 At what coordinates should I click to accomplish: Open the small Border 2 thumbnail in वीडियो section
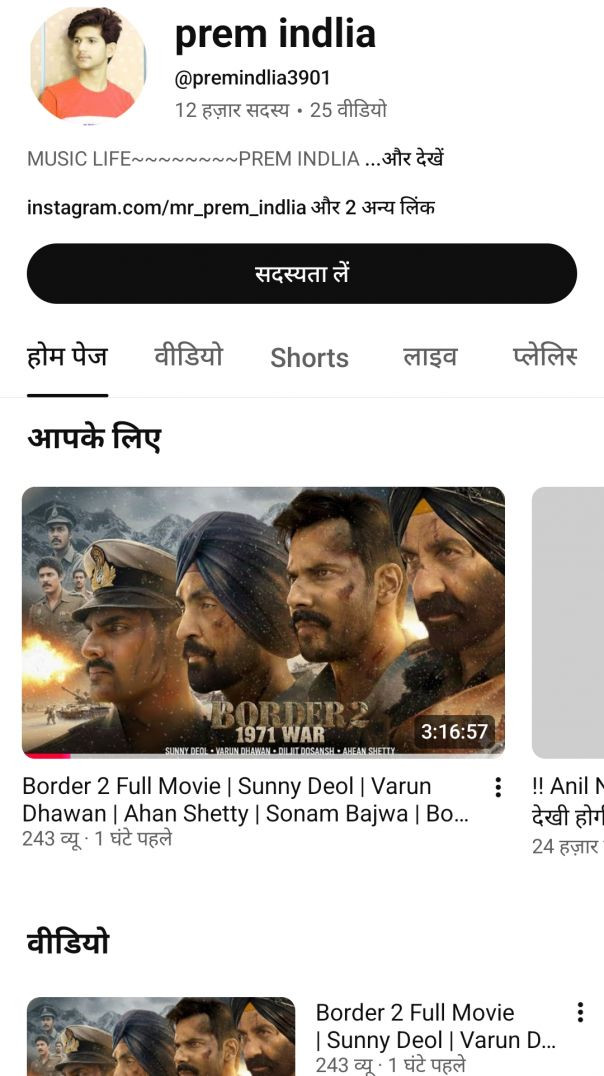pyautogui.click(x=161, y=1036)
